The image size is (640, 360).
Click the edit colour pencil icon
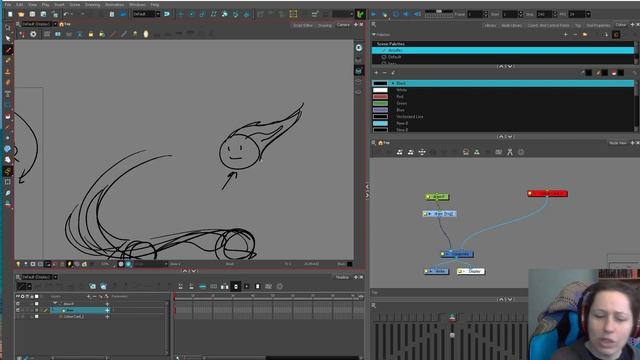coord(393,73)
